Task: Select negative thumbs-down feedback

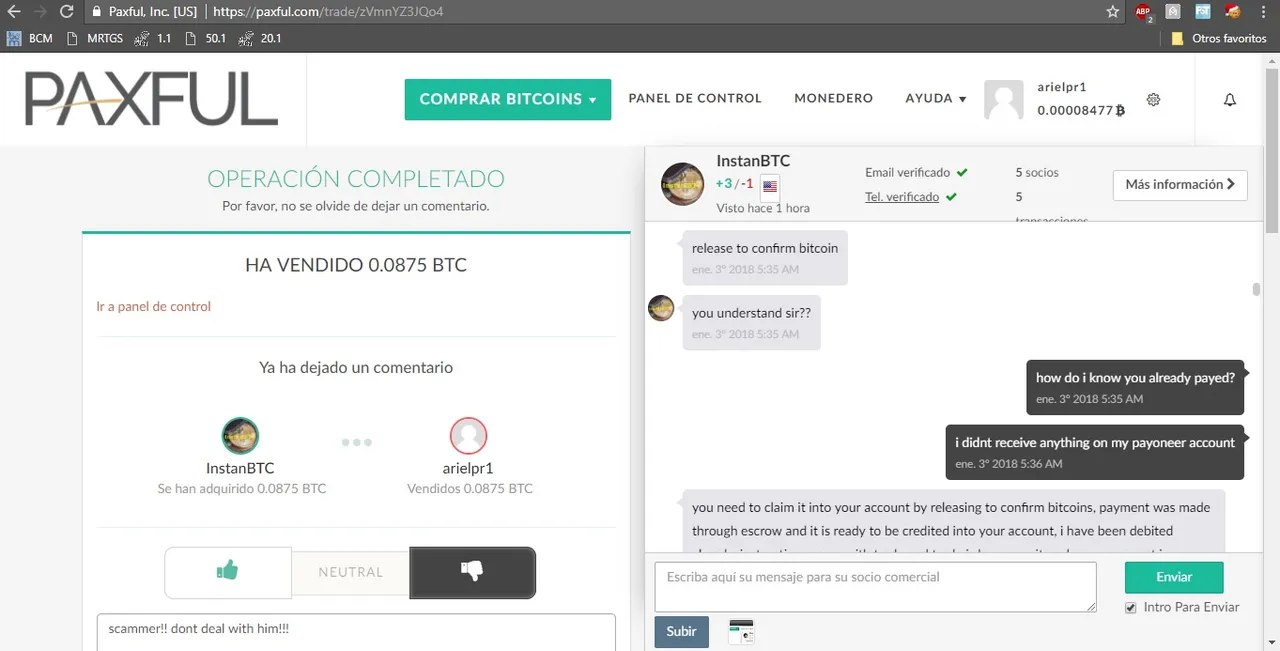Action: pyautogui.click(x=472, y=572)
